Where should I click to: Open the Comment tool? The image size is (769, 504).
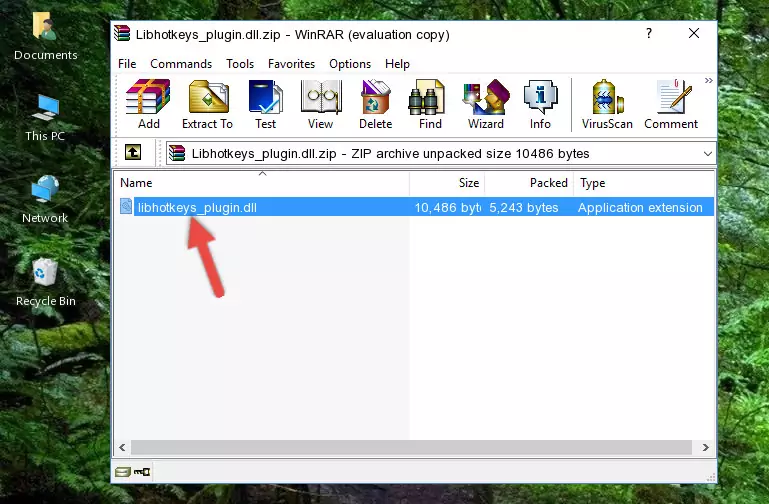point(671,104)
